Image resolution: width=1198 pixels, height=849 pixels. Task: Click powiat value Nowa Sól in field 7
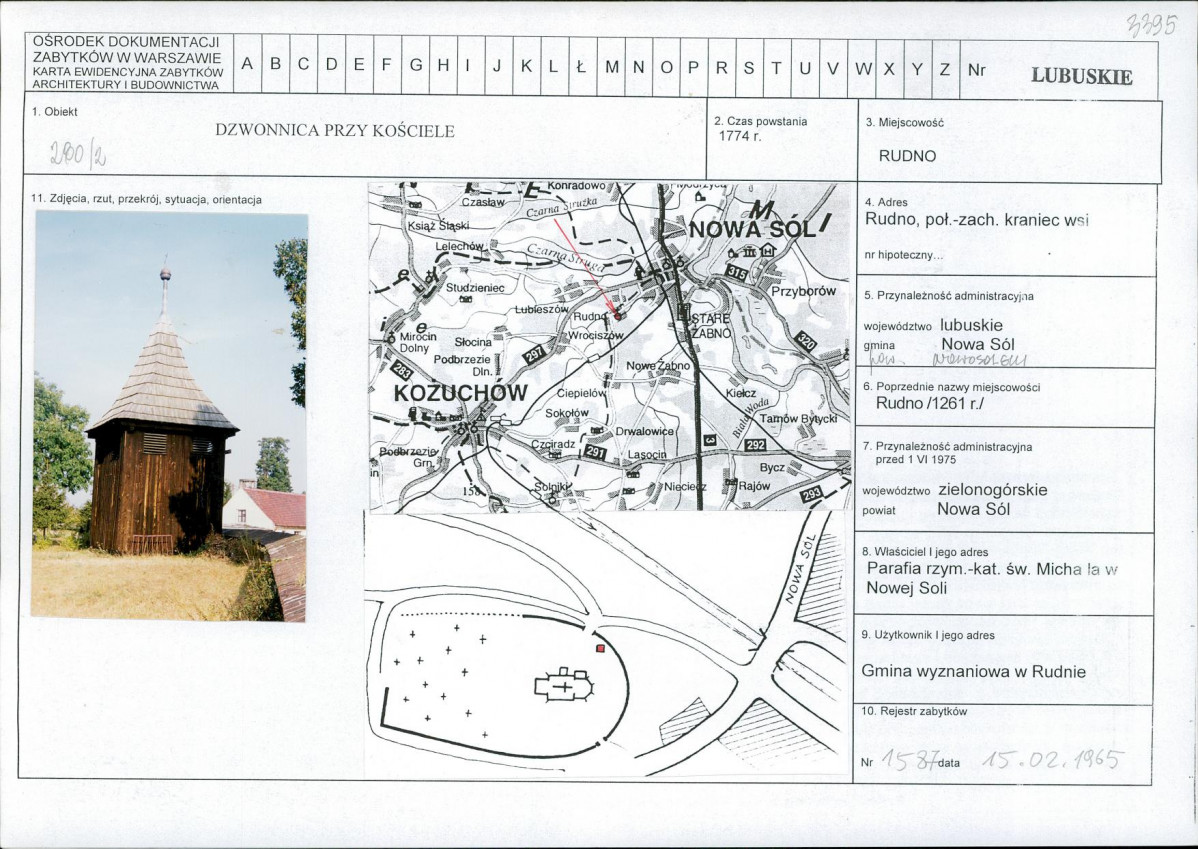click(x=973, y=509)
